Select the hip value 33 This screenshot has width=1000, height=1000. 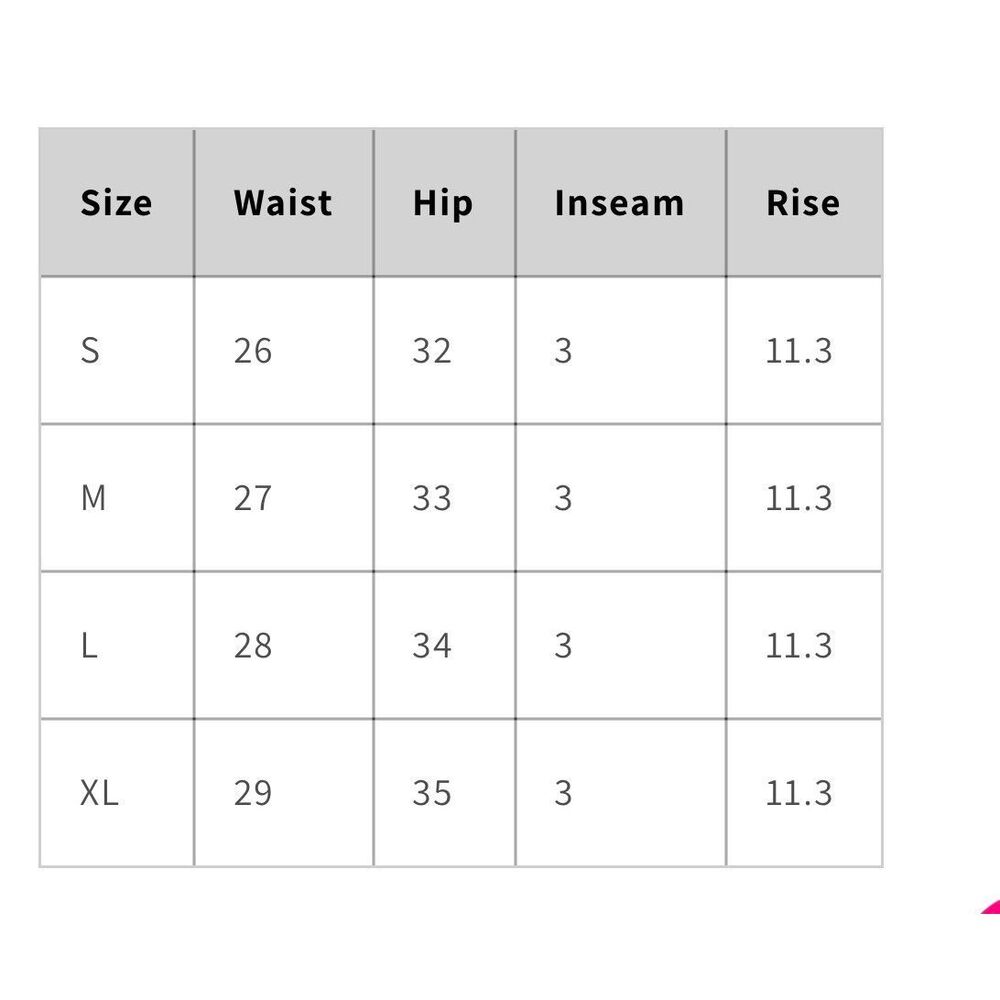pos(432,498)
